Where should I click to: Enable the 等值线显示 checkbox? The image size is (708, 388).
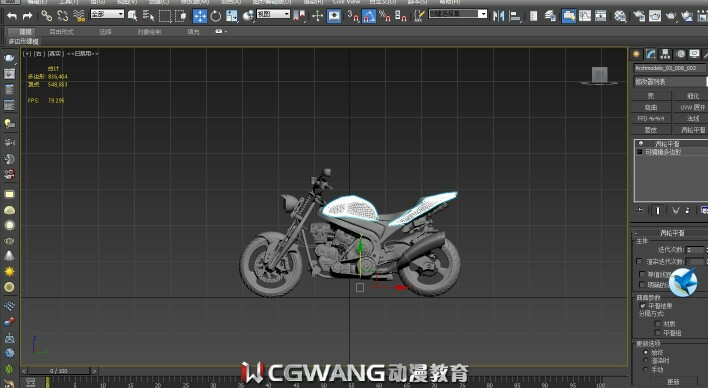[x=642, y=274]
